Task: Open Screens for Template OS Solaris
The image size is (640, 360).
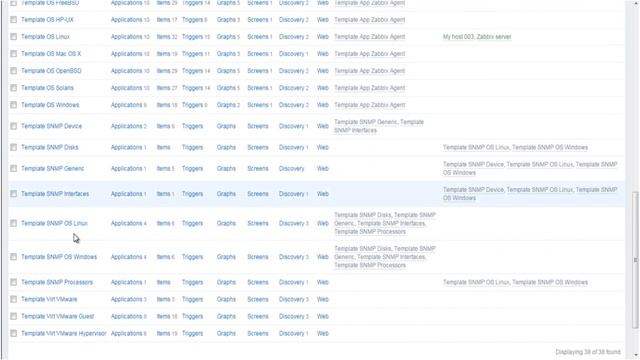Action: click(x=258, y=88)
